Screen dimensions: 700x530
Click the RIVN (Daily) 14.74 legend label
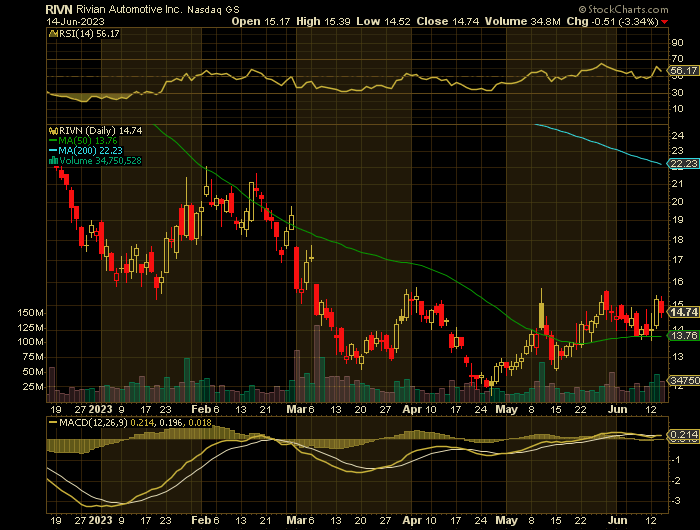[x=101, y=131]
